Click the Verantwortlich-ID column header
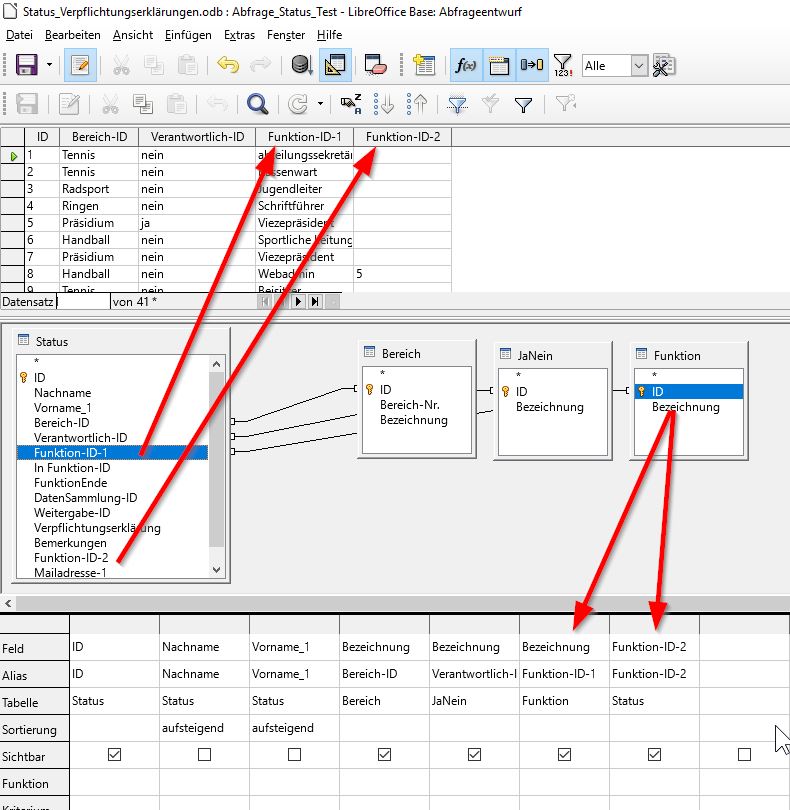Viewport: 790px width, 810px height. (197, 137)
